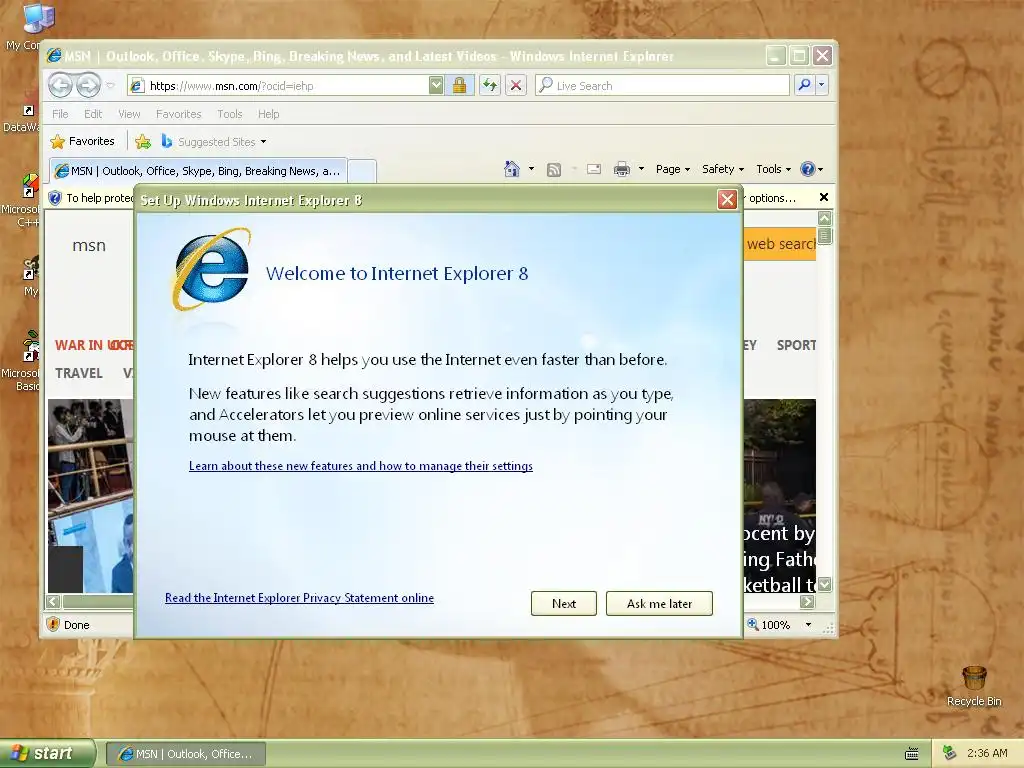Click the information bar shield icon
The width and height of the screenshot is (1024, 768).
(56, 198)
